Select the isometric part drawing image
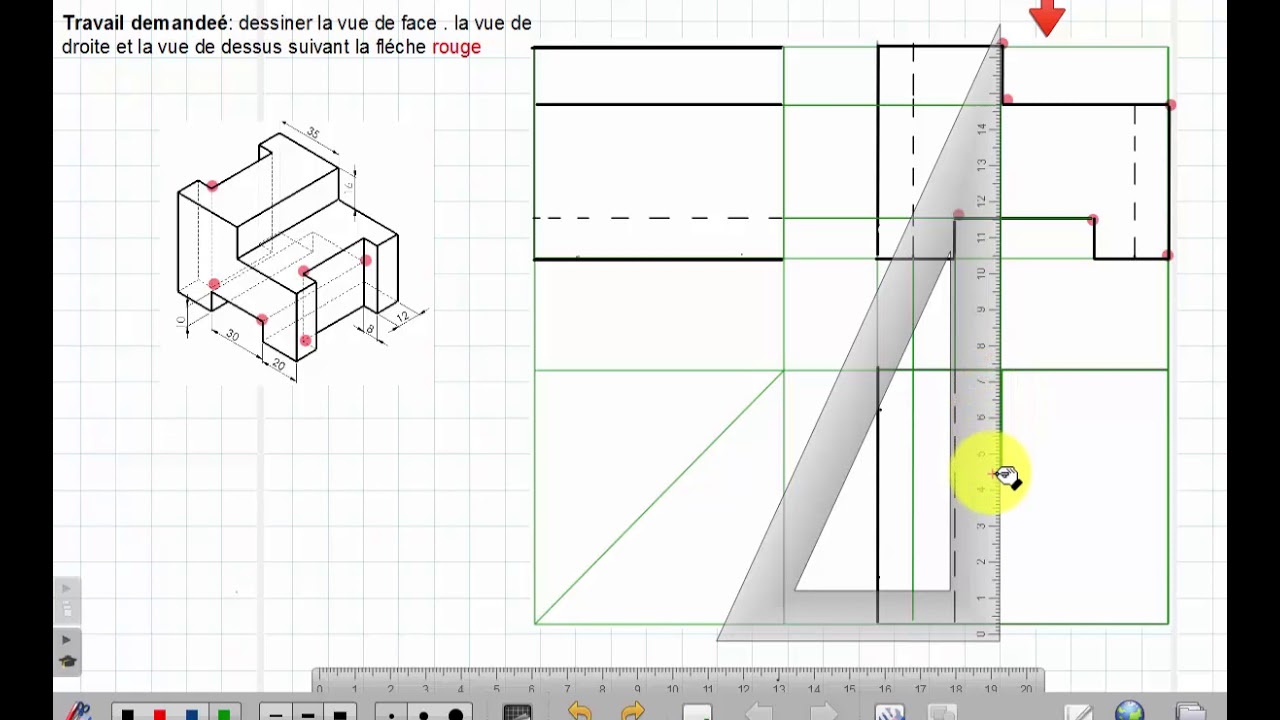This screenshot has width=1280, height=720. coord(299,252)
